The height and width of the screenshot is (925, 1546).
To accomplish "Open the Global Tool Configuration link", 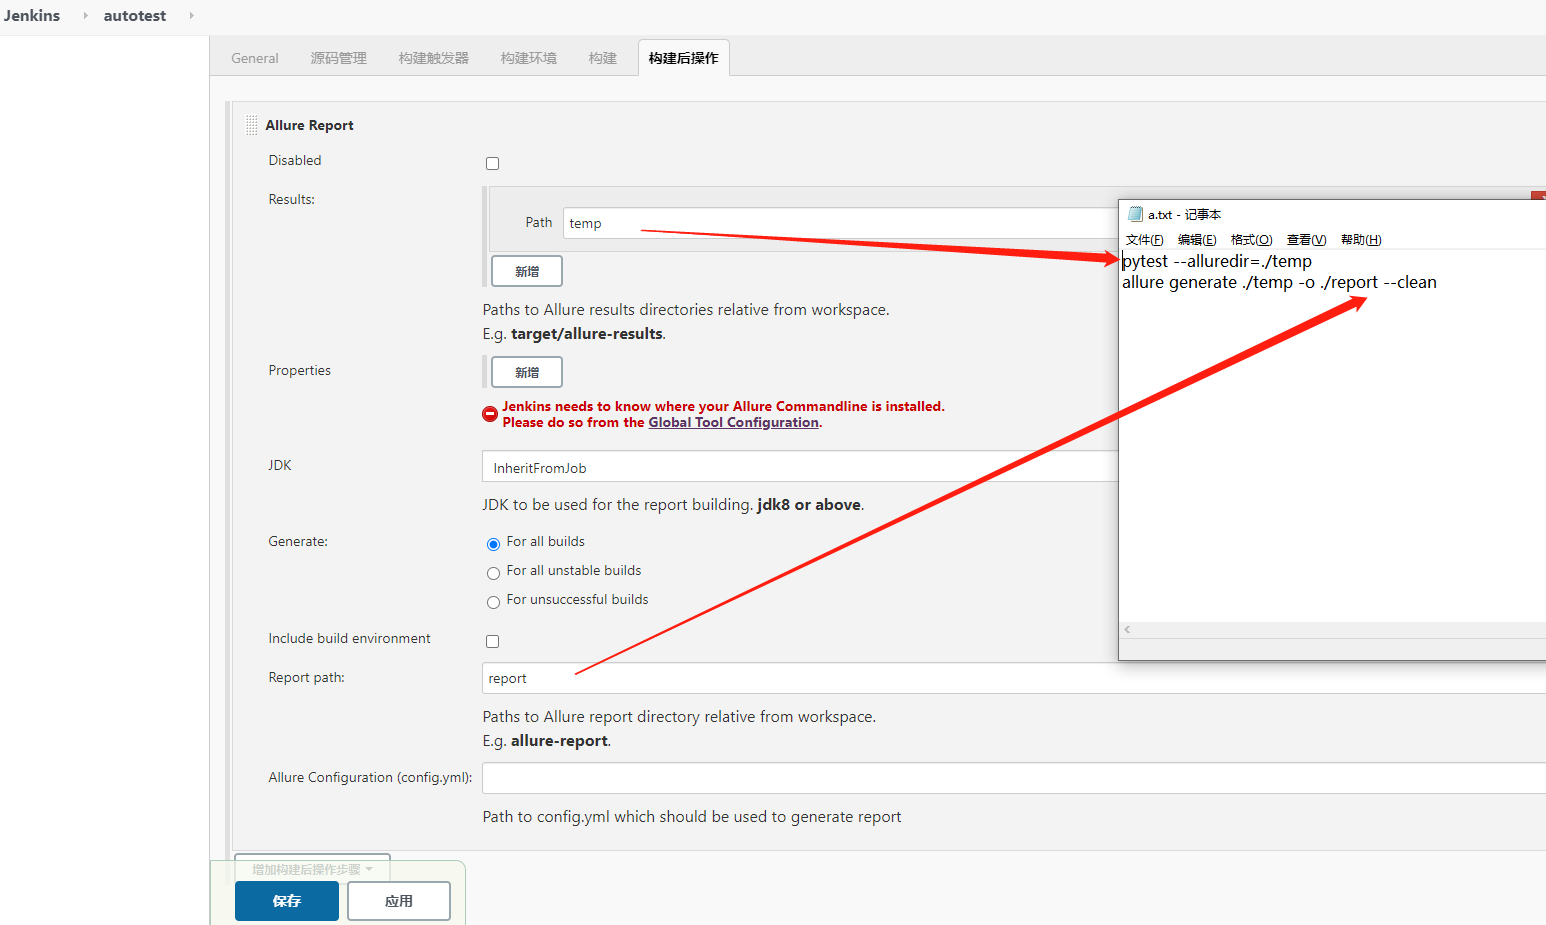I will 734,423.
